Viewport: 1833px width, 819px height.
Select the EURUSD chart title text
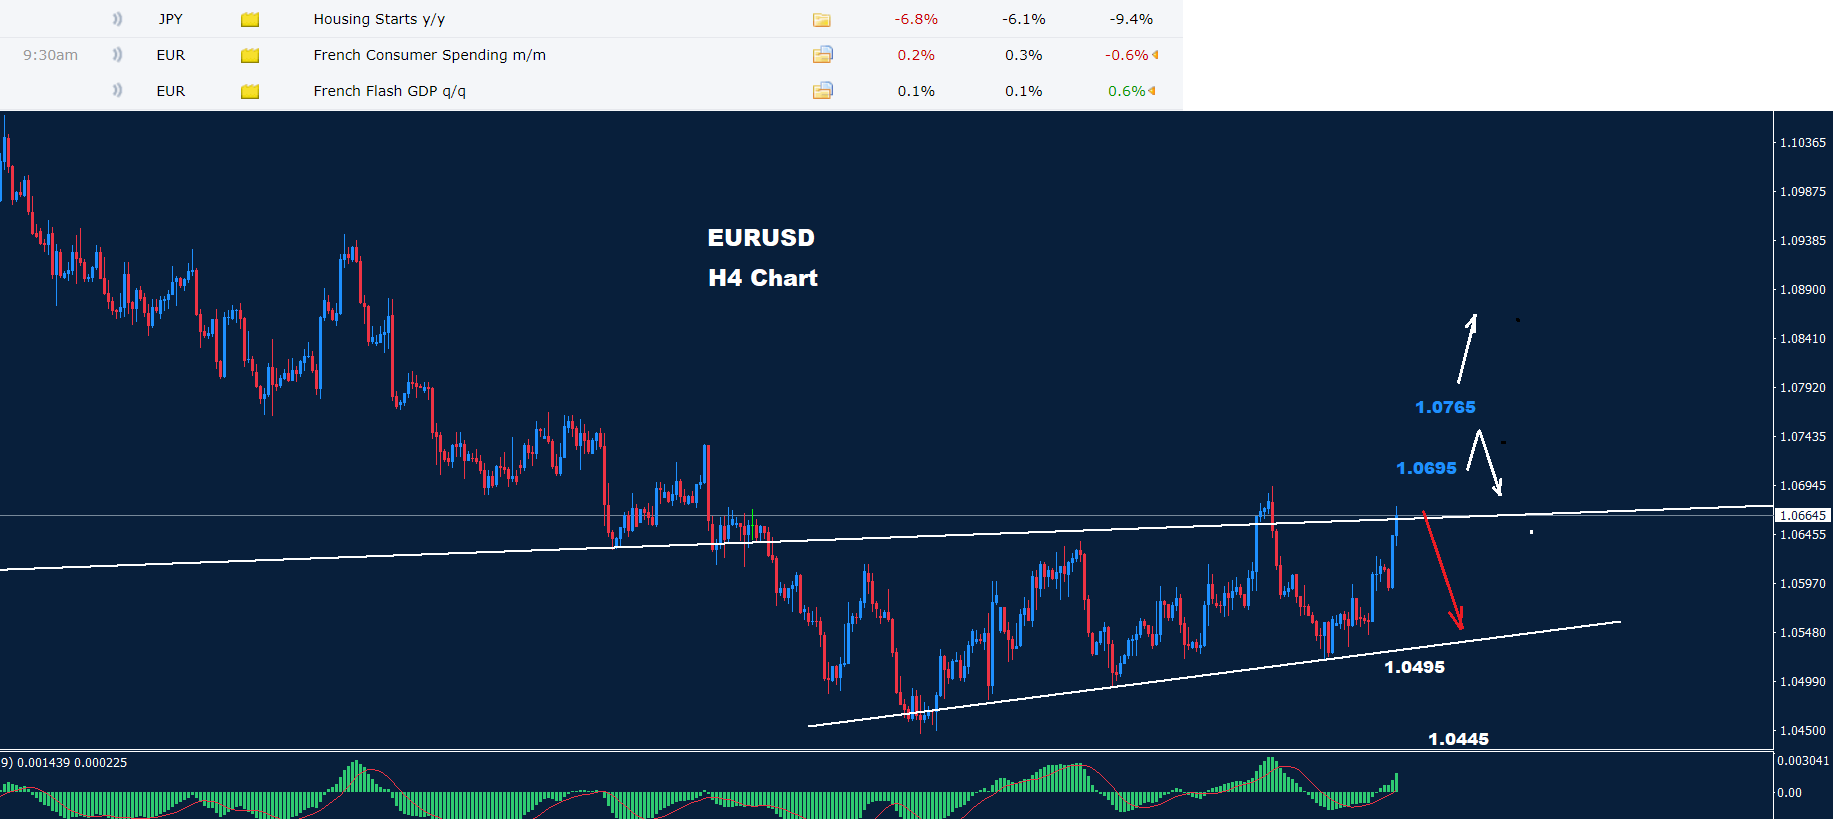coord(761,238)
